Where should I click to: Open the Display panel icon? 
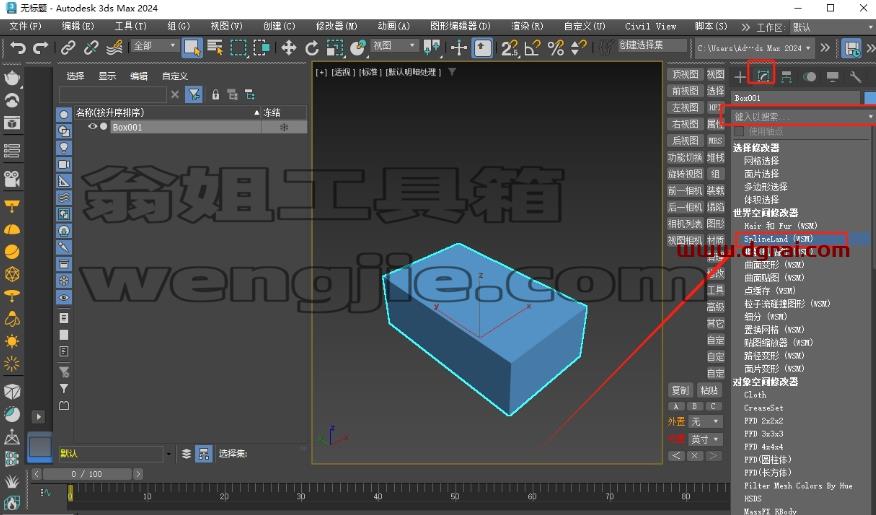[832, 77]
